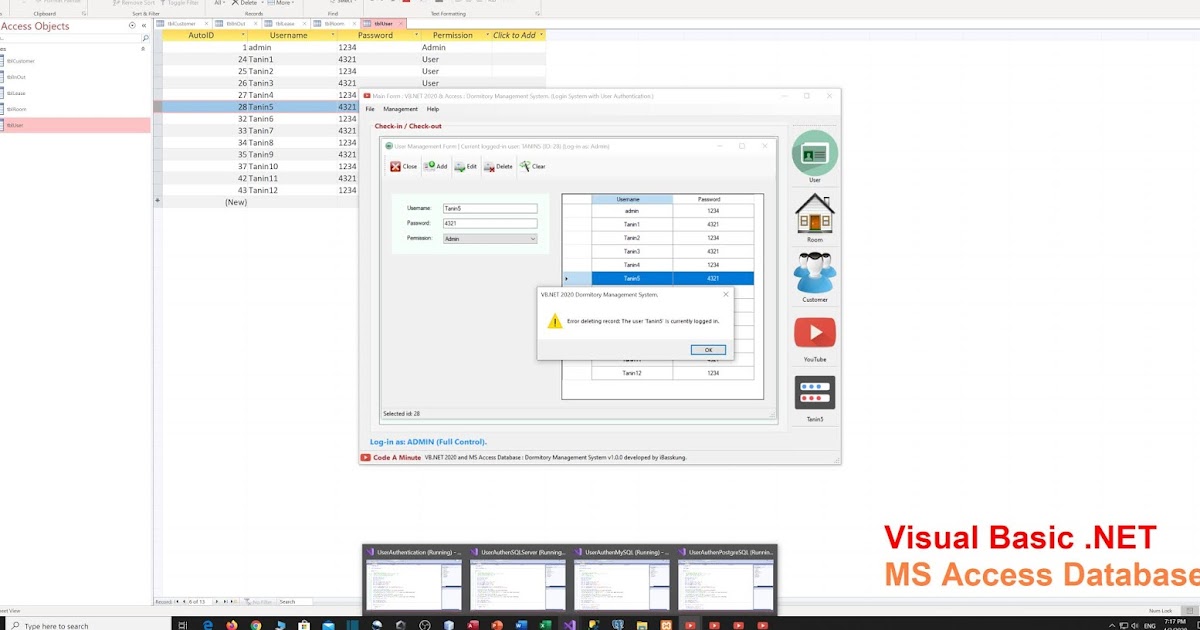This screenshot has height=630, width=1200.
Task: Open the User icon on the sidebar
Action: [x=814, y=154]
